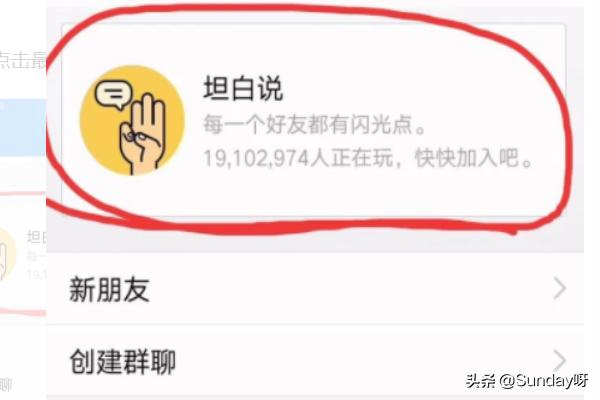Select the 创建群聊 entry
The image size is (600, 400).
pyautogui.click(x=315, y=361)
